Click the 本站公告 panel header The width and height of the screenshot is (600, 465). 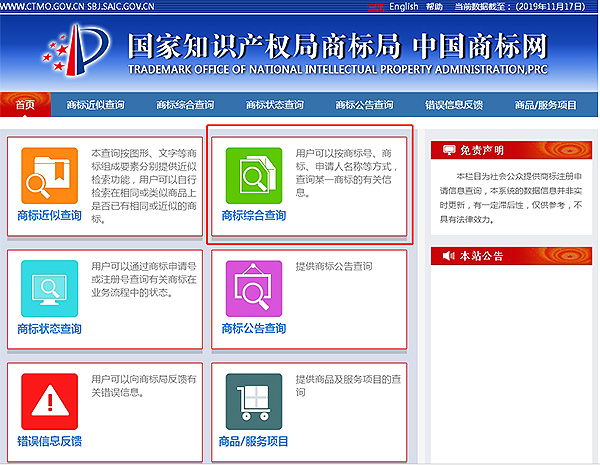[511, 256]
